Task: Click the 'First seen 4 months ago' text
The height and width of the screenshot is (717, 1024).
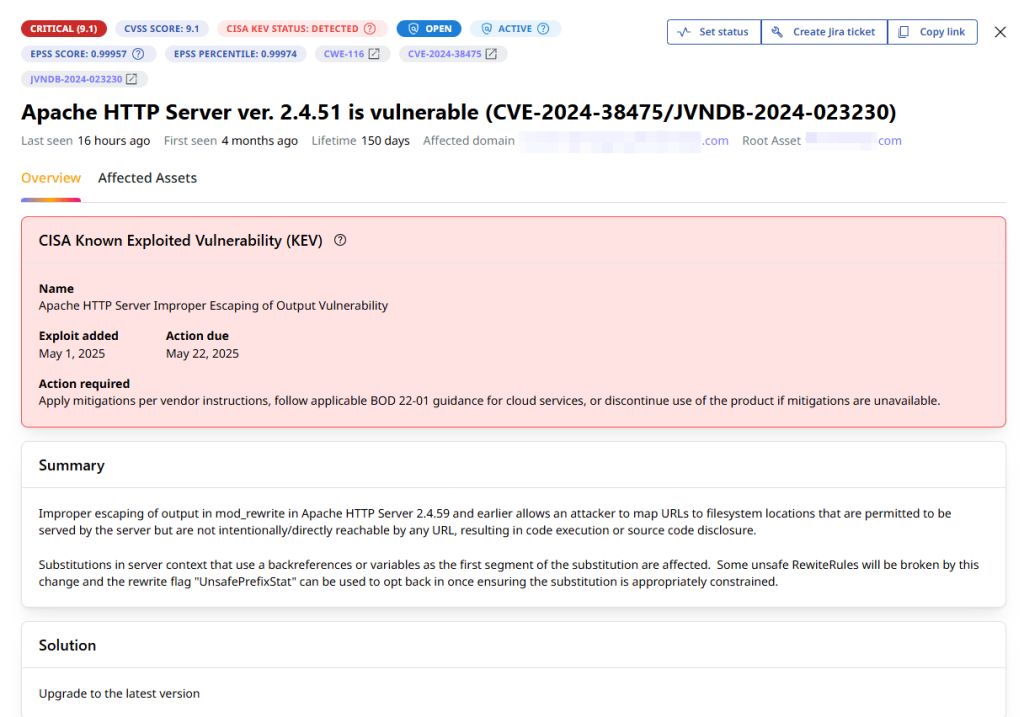Action: click(x=231, y=140)
